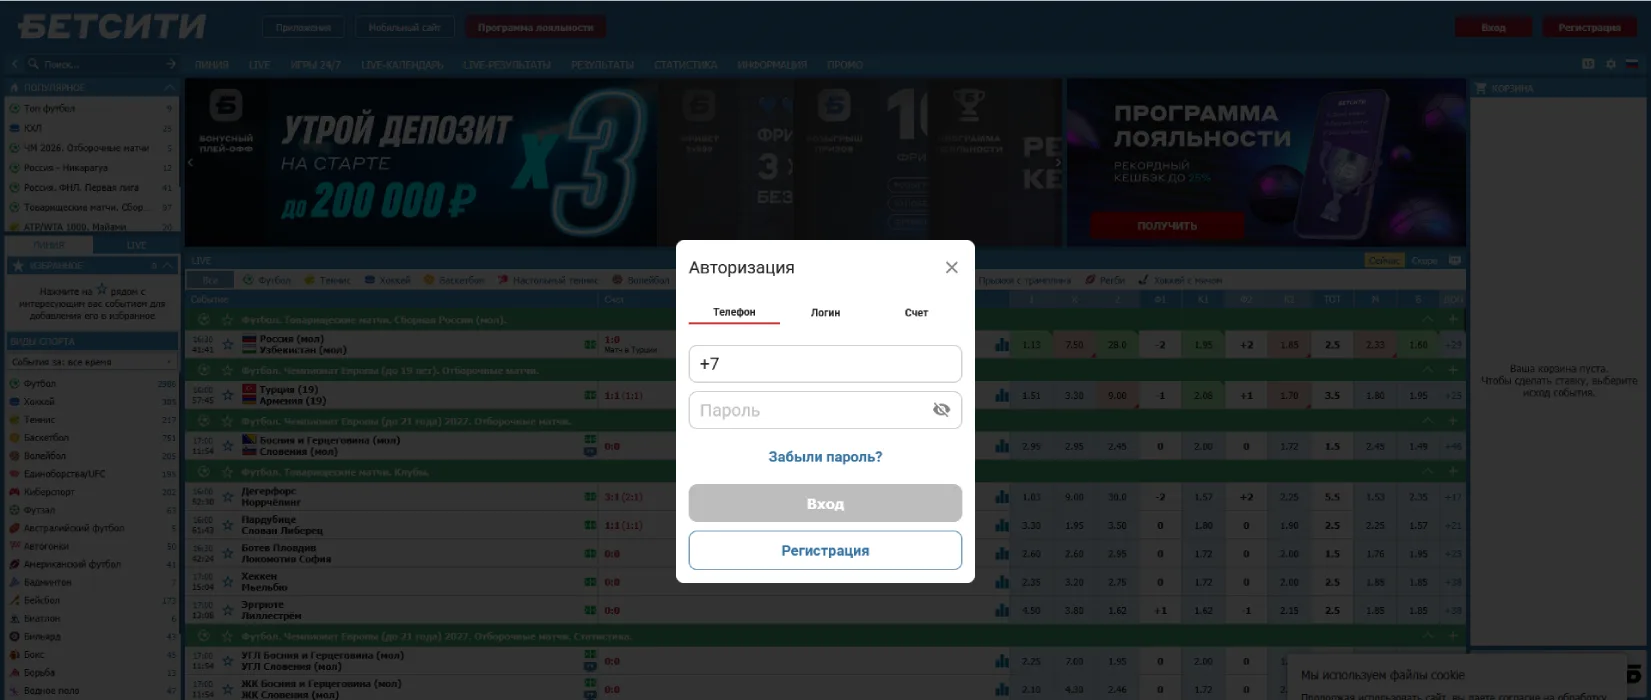Screen dimensions: 1651x700
Task: Star the Россия (мол) – Узбекистан match
Action: (x=228, y=345)
